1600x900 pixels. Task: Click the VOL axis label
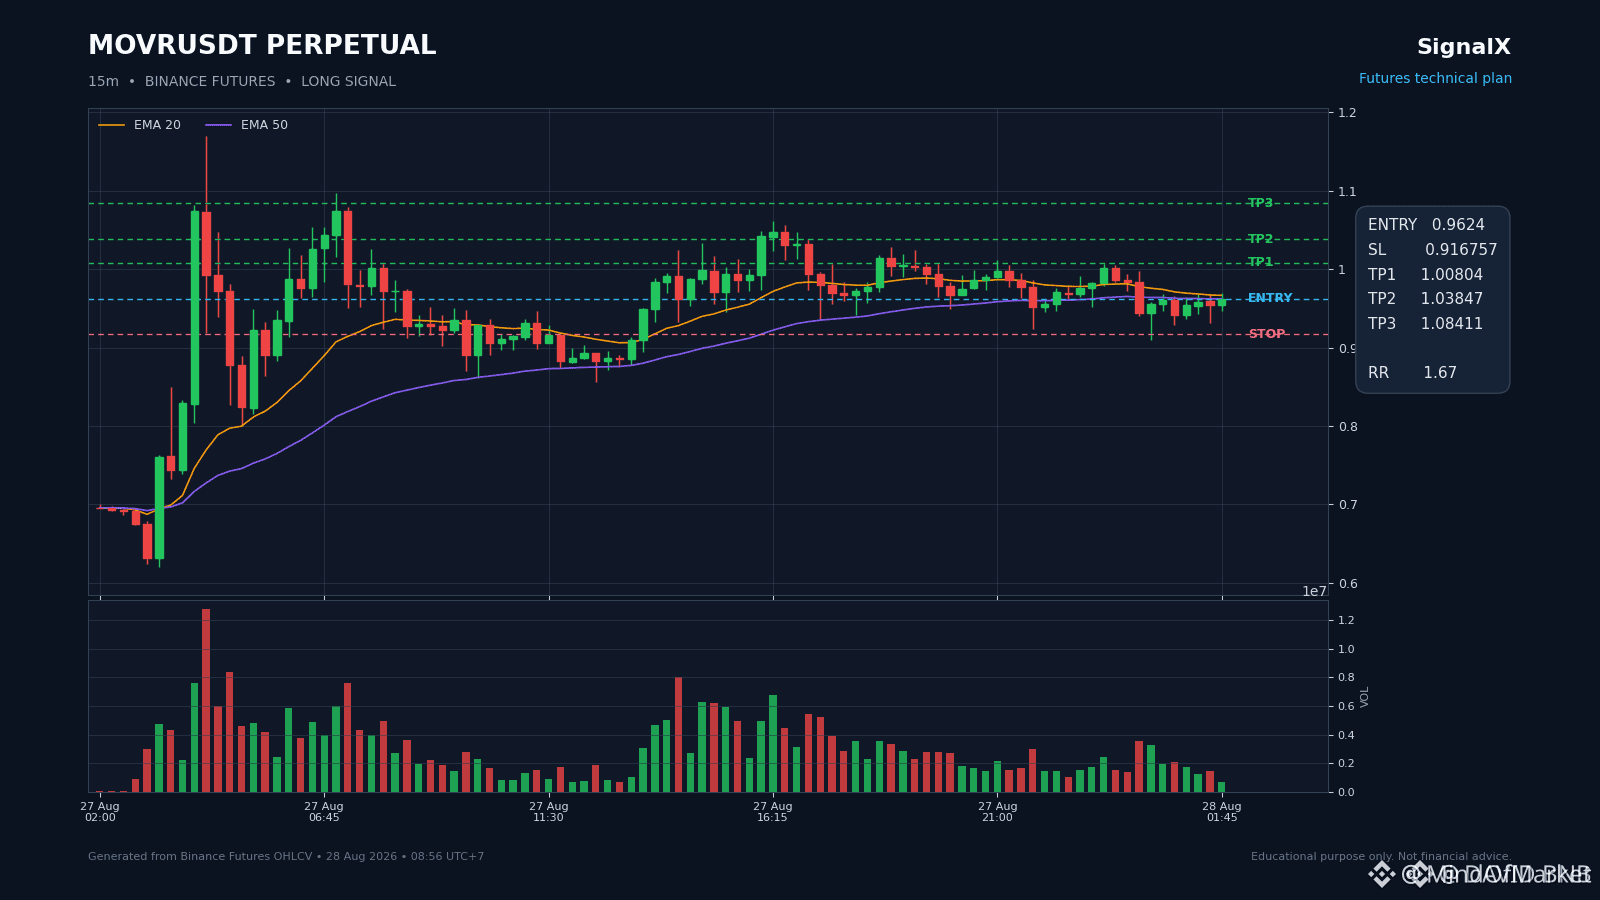pyautogui.click(x=1365, y=696)
